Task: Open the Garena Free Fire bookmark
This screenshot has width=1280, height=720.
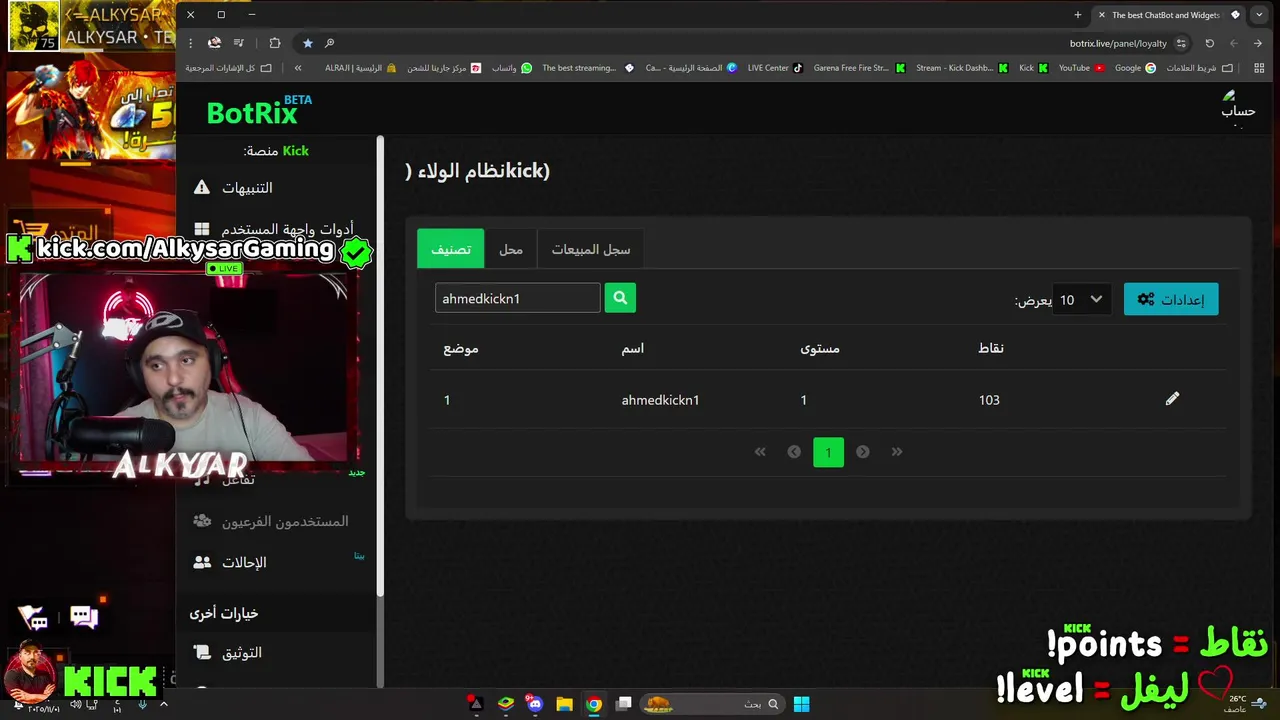Action: (x=859, y=68)
